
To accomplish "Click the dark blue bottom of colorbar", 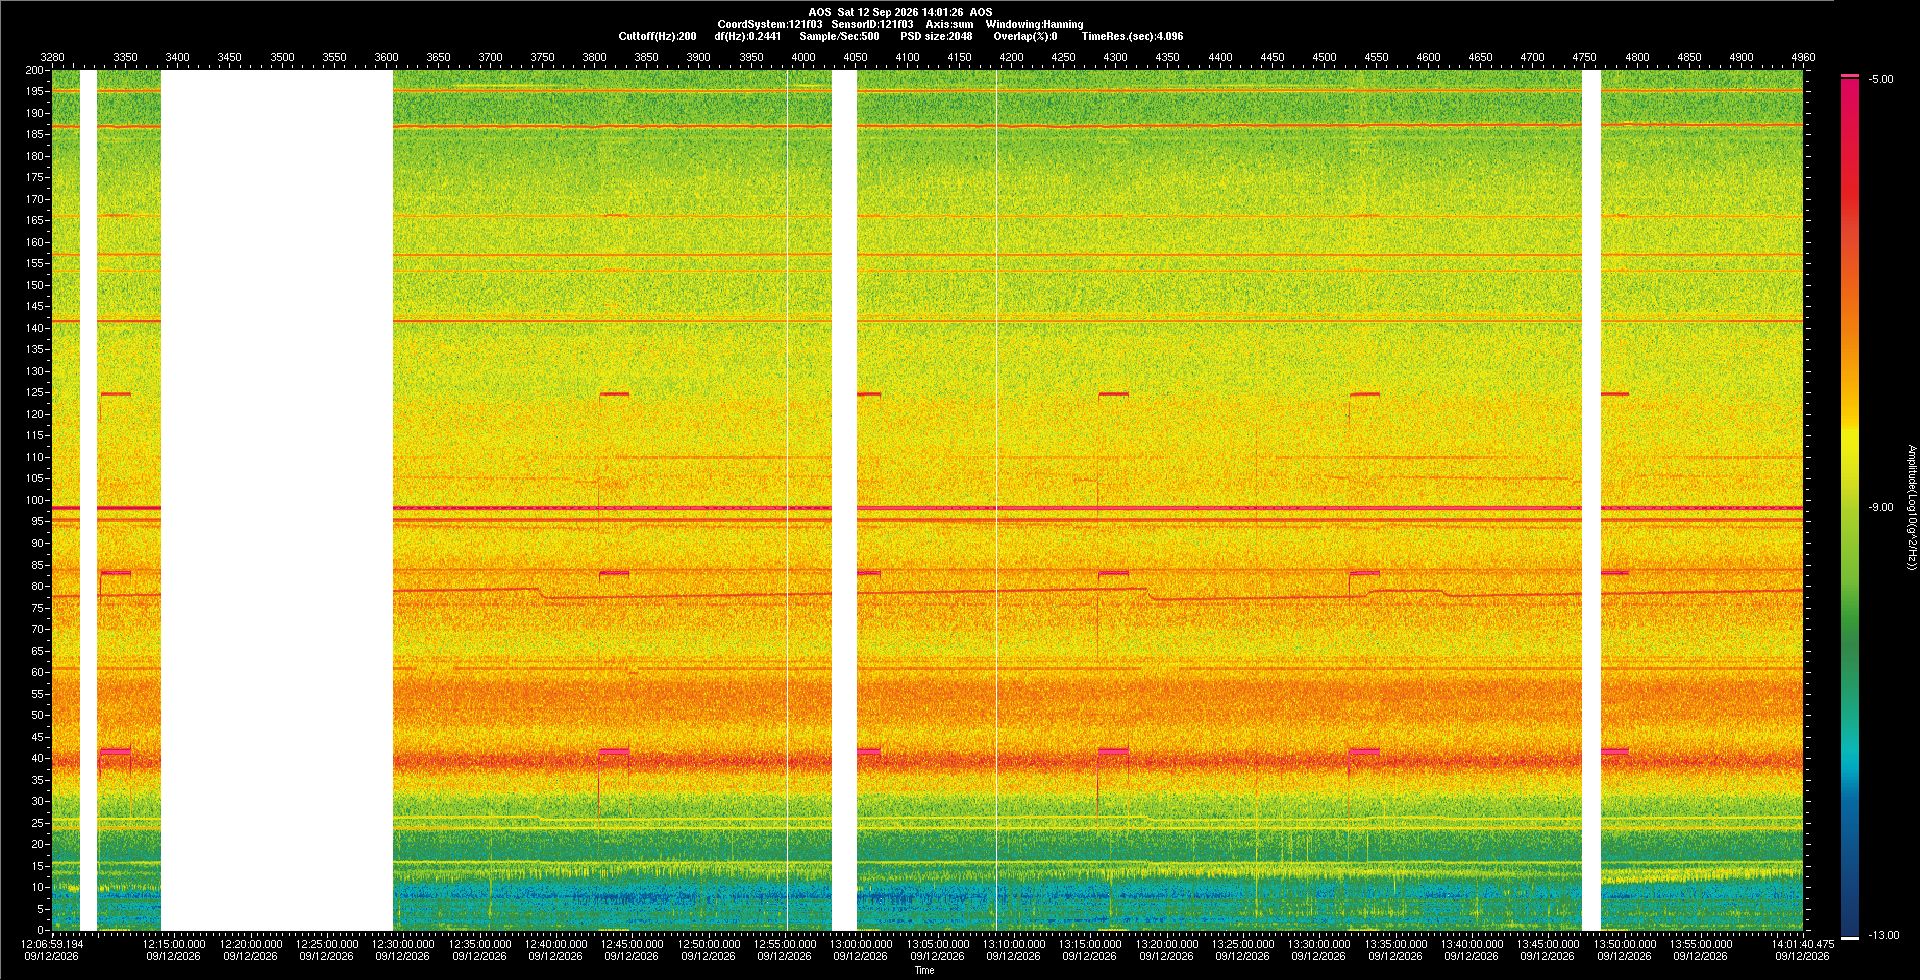I will [x=1850, y=922].
